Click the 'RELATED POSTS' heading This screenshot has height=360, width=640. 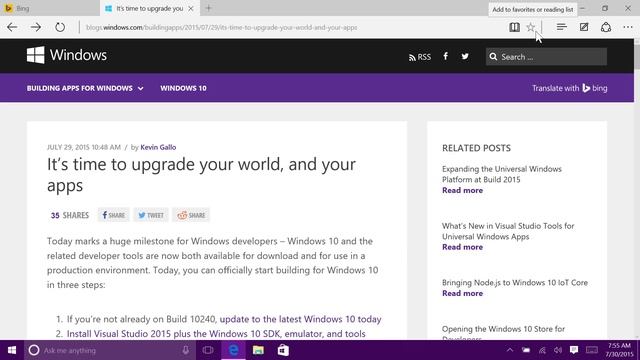(476, 148)
